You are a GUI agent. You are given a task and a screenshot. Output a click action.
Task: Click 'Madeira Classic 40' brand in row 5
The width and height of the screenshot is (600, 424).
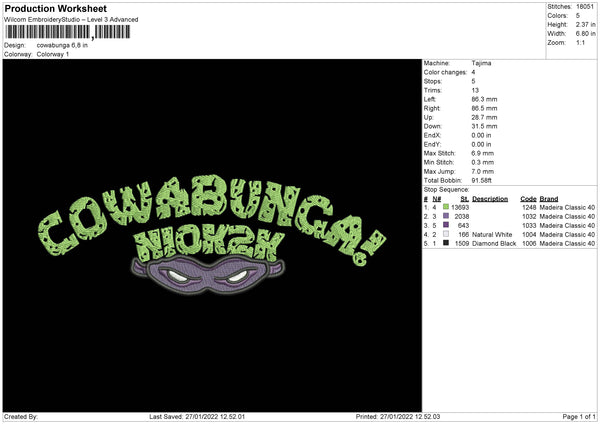point(567,243)
